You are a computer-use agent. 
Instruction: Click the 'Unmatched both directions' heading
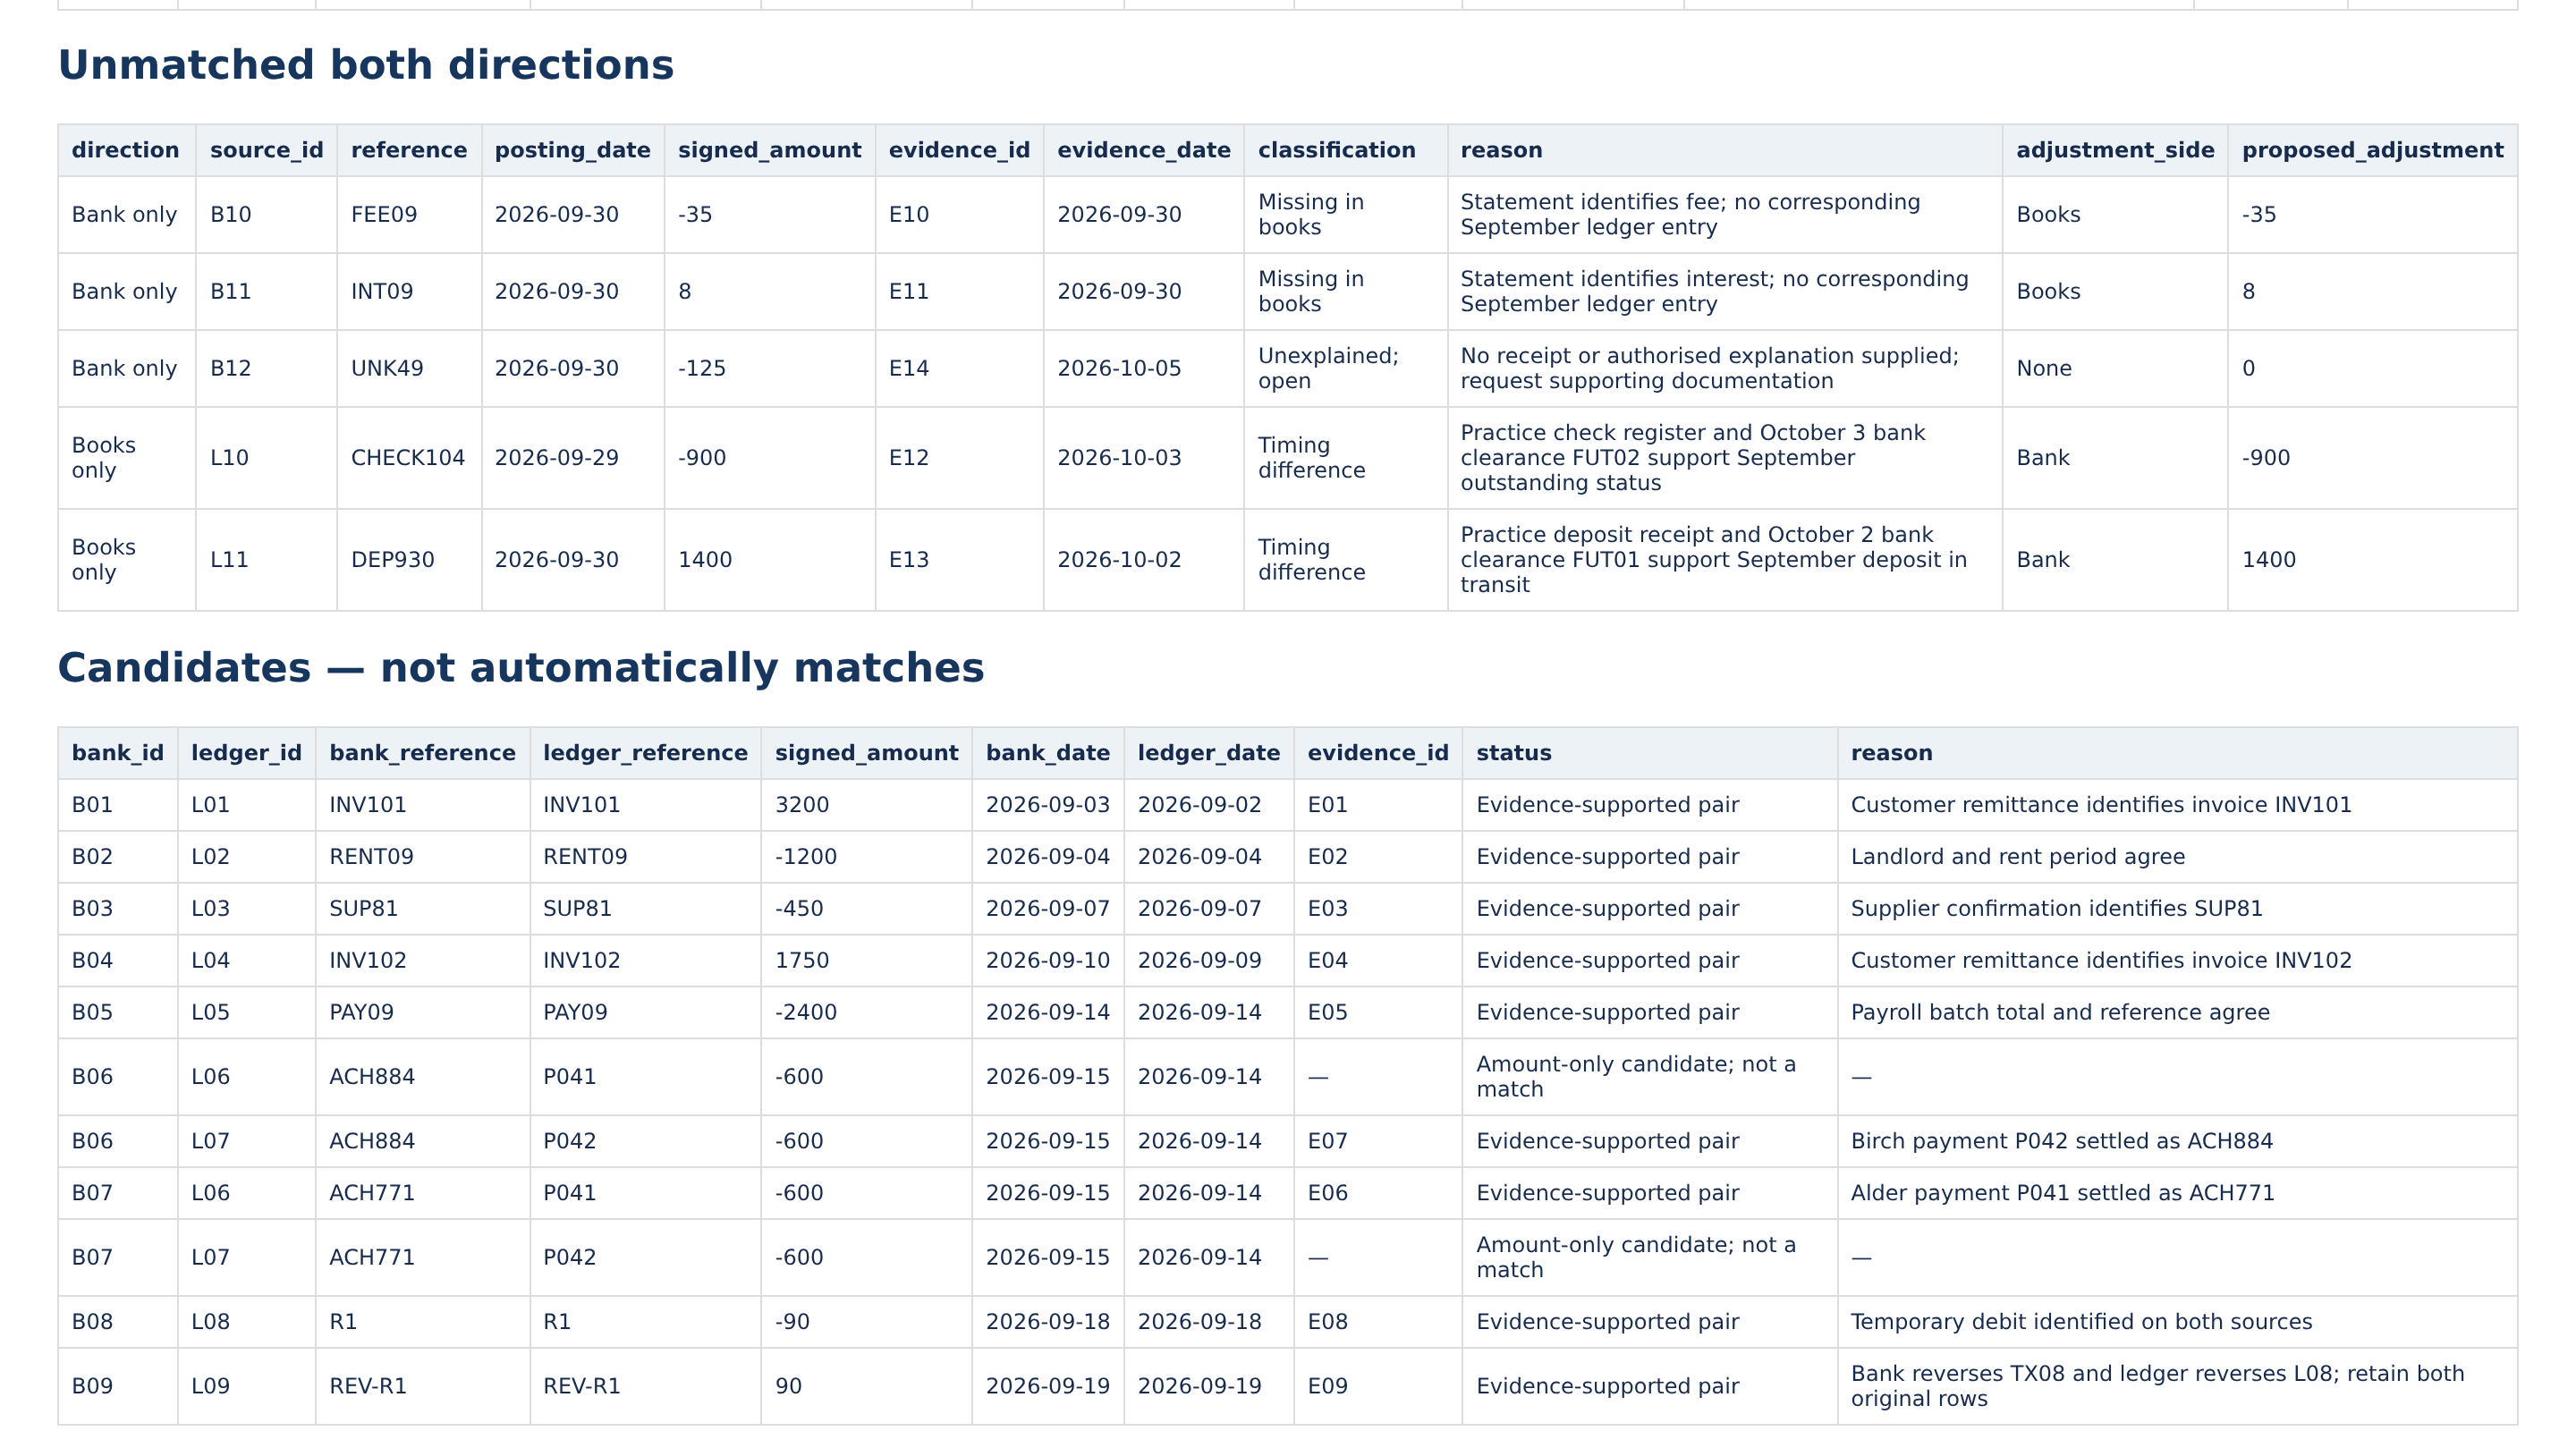coord(366,66)
